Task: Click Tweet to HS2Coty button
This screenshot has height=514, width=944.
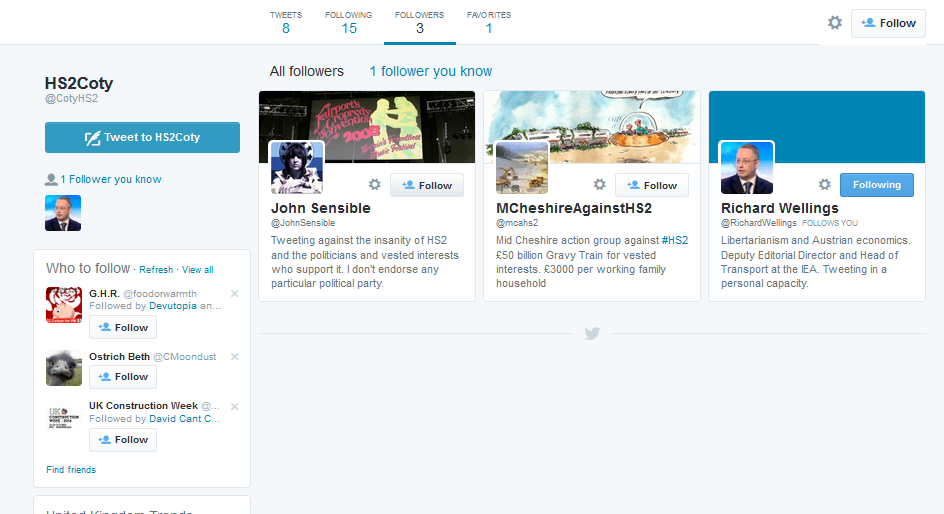Action: coord(142,138)
